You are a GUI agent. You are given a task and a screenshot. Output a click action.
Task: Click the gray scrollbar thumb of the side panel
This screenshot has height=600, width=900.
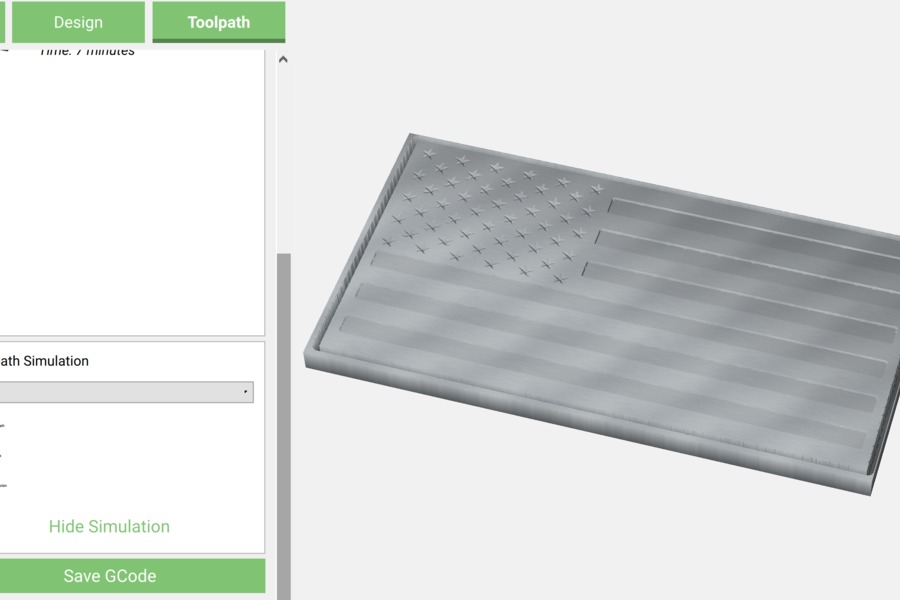tap(284, 426)
